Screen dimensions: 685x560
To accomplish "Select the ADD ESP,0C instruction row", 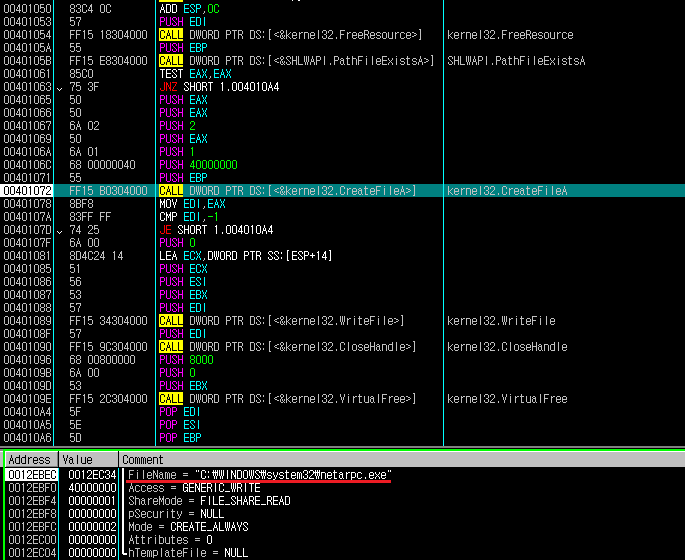I will 190,9.
